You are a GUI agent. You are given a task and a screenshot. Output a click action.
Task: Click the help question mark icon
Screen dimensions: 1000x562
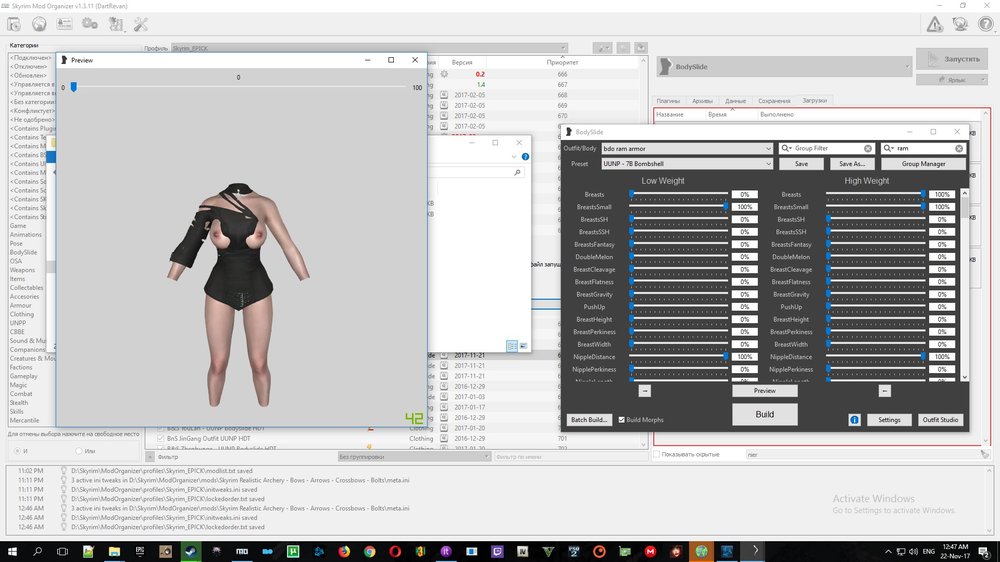pos(985,24)
